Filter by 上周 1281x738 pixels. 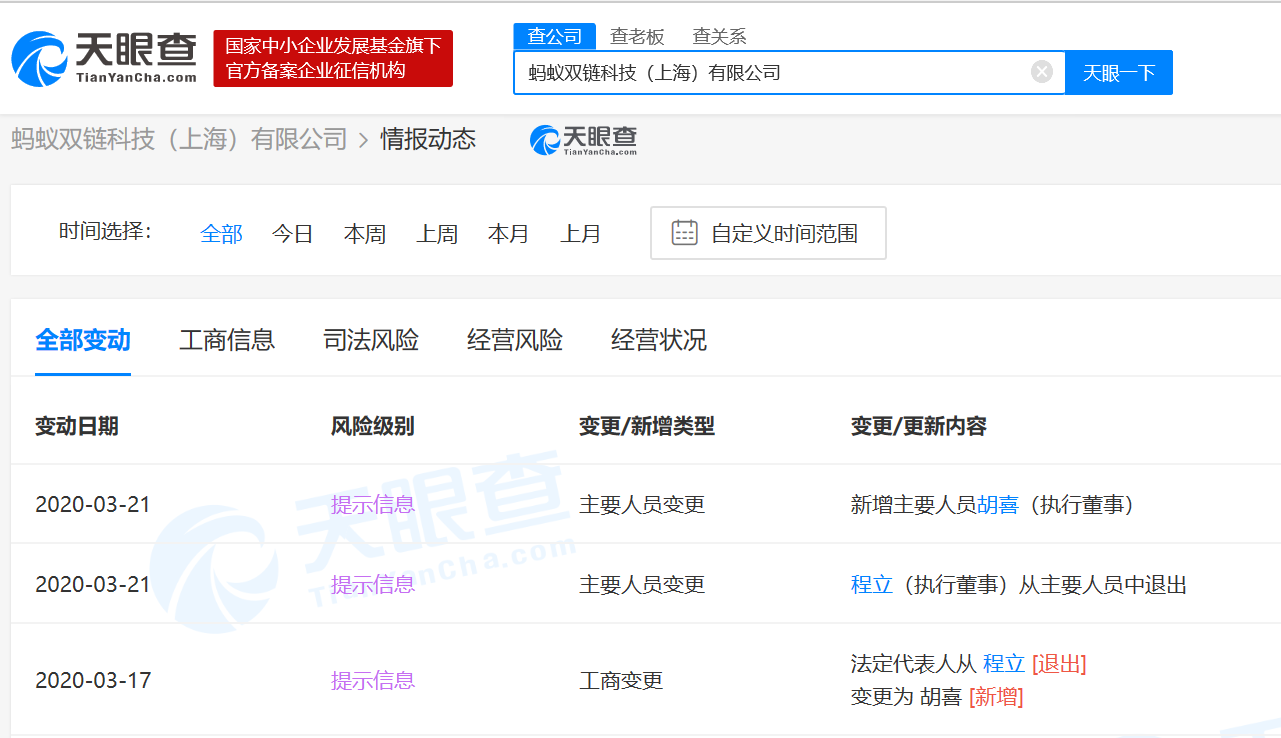(x=437, y=234)
